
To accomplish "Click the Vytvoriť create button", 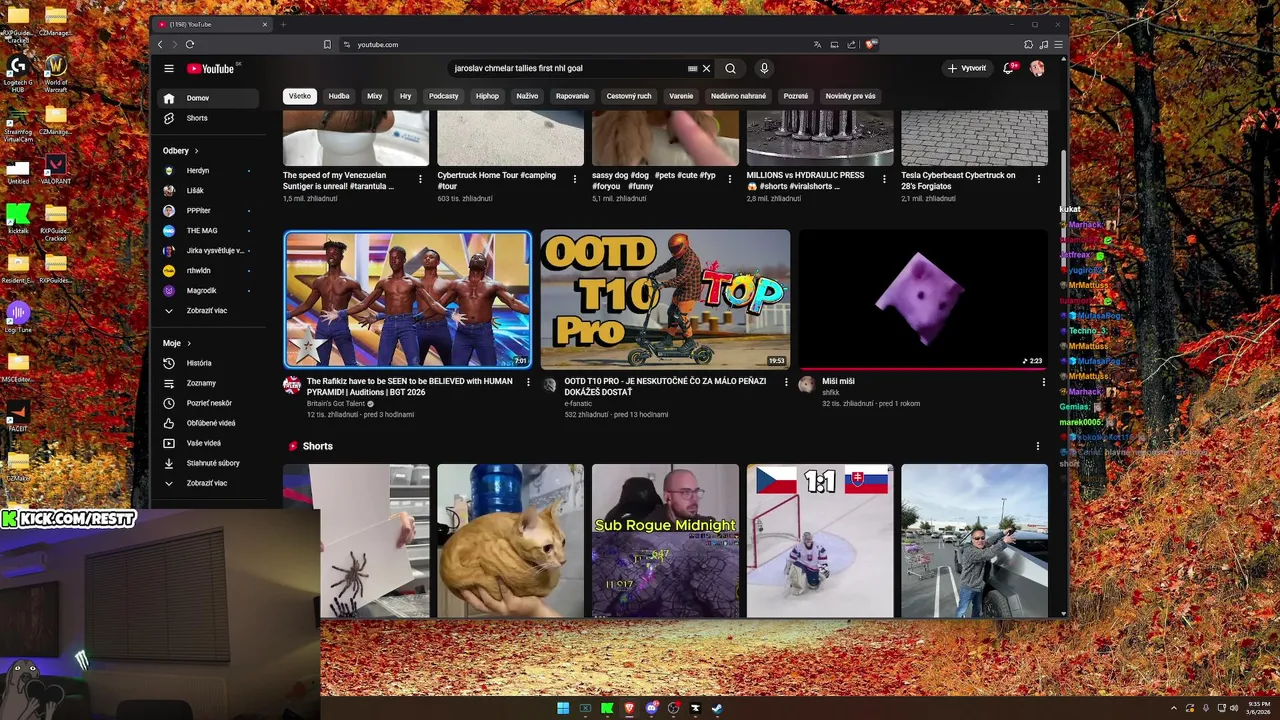I will (x=967, y=68).
